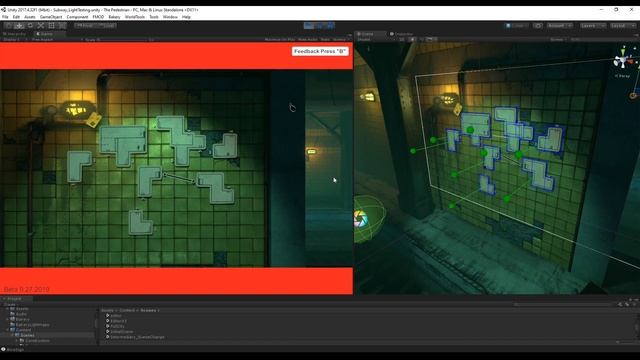Toggle the Local/Global handle rotation button
Viewport: 640px width, 360px height.
[107, 25]
